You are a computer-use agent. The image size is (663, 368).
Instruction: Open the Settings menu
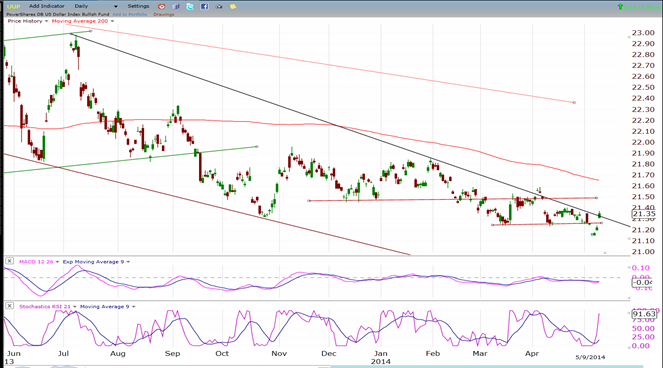pos(138,6)
